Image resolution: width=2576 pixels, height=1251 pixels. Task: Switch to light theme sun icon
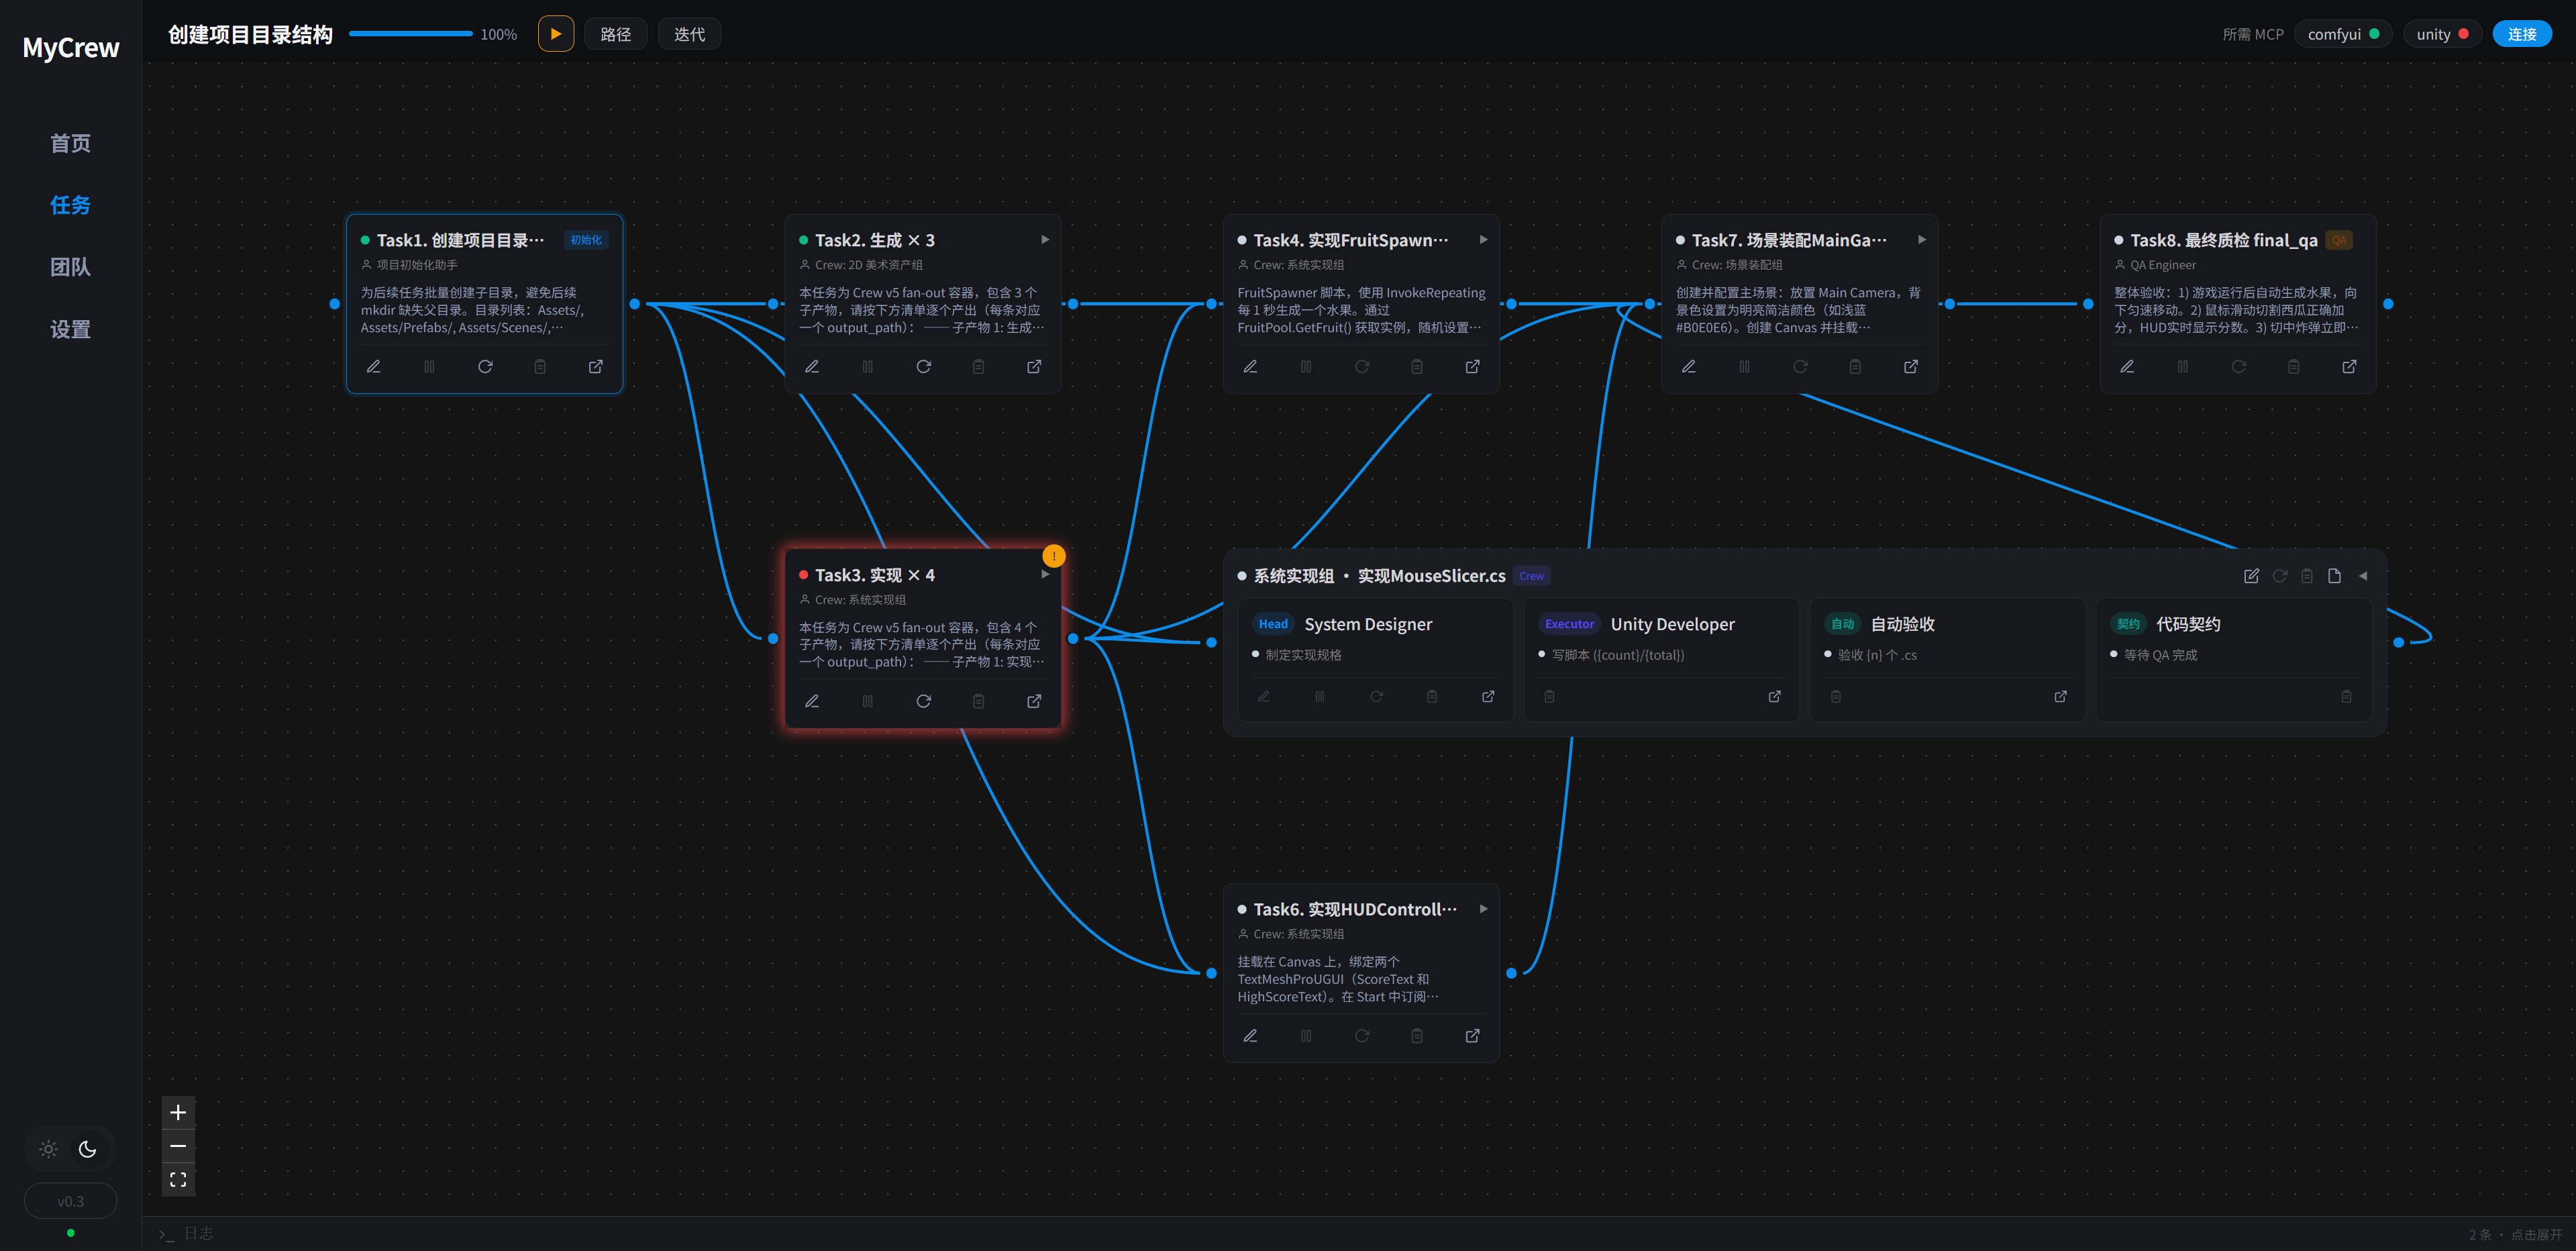pyautogui.click(x=48, y=1150)
